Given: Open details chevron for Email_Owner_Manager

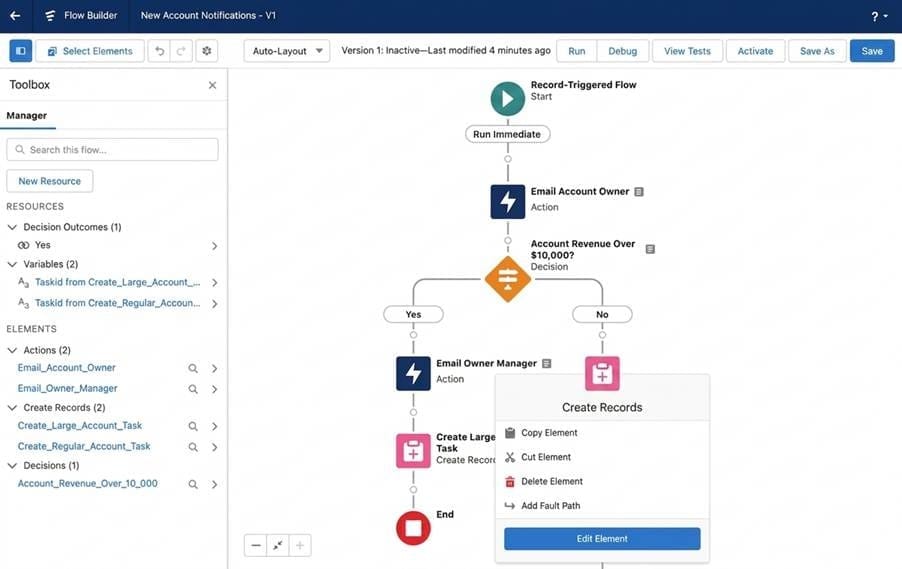Looking at the screenshot, I should [x=215, y=389].
